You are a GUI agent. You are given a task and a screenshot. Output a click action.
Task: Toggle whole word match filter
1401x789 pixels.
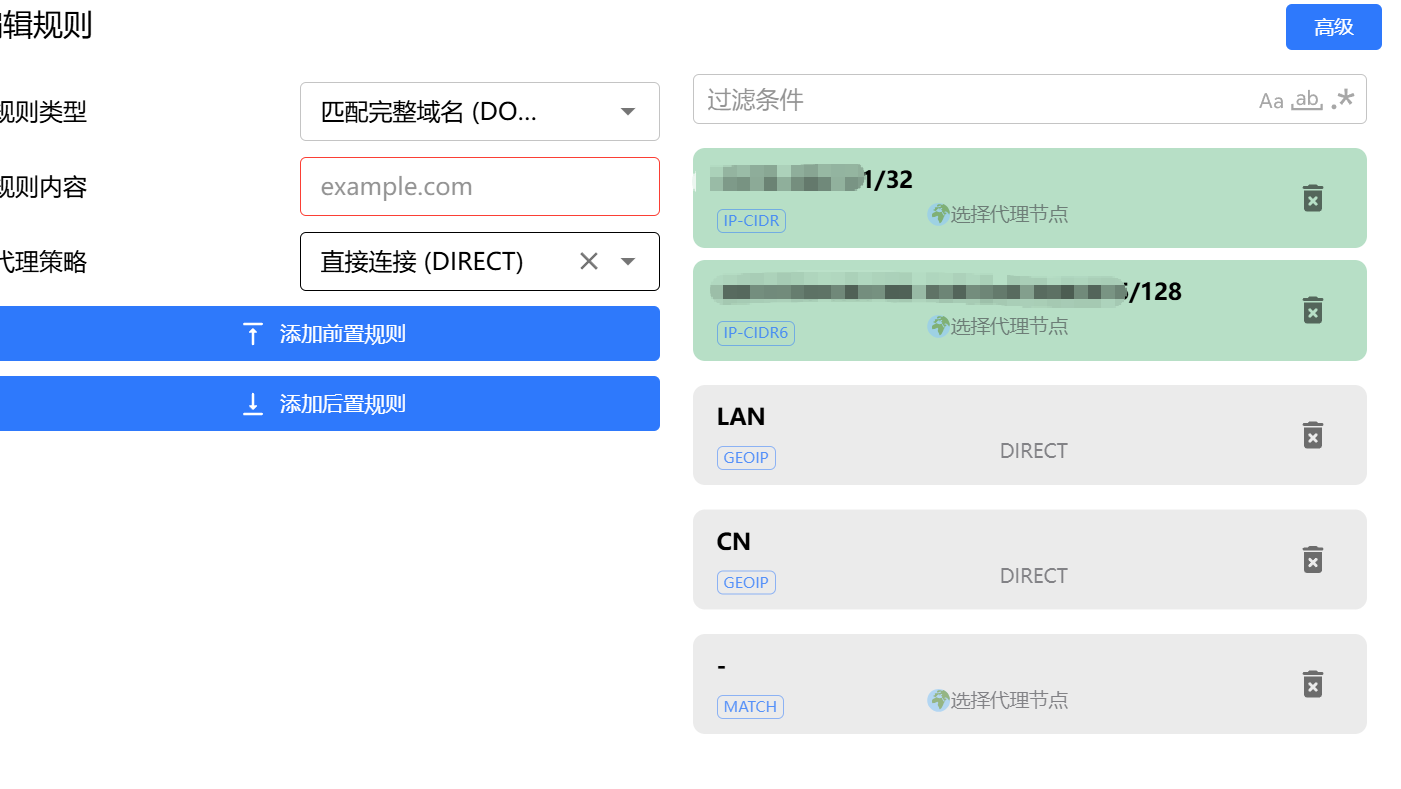pos(1307,100)
